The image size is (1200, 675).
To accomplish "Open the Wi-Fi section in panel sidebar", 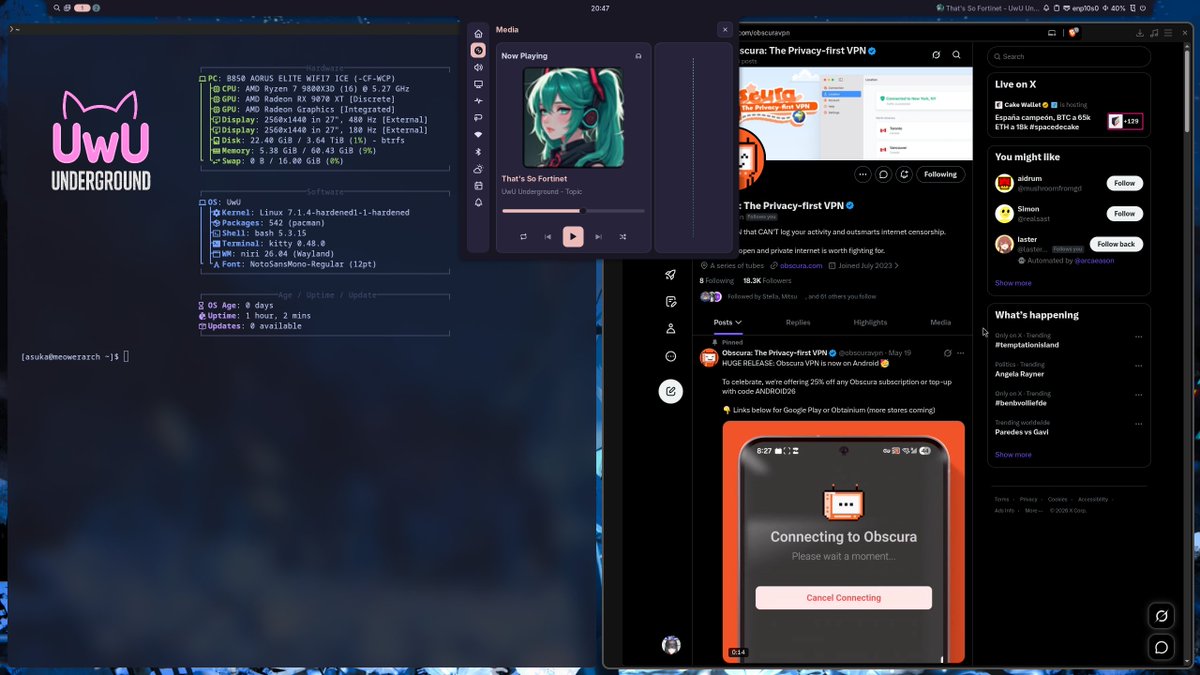I will click(x=478, y=135).
